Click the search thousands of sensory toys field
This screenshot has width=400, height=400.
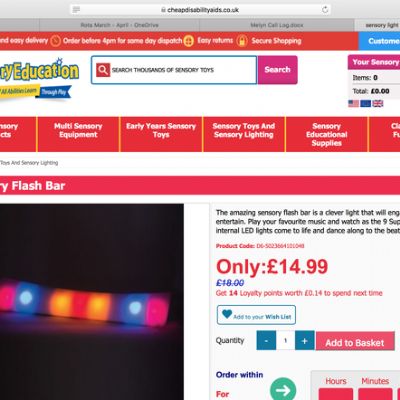(174, 70)
